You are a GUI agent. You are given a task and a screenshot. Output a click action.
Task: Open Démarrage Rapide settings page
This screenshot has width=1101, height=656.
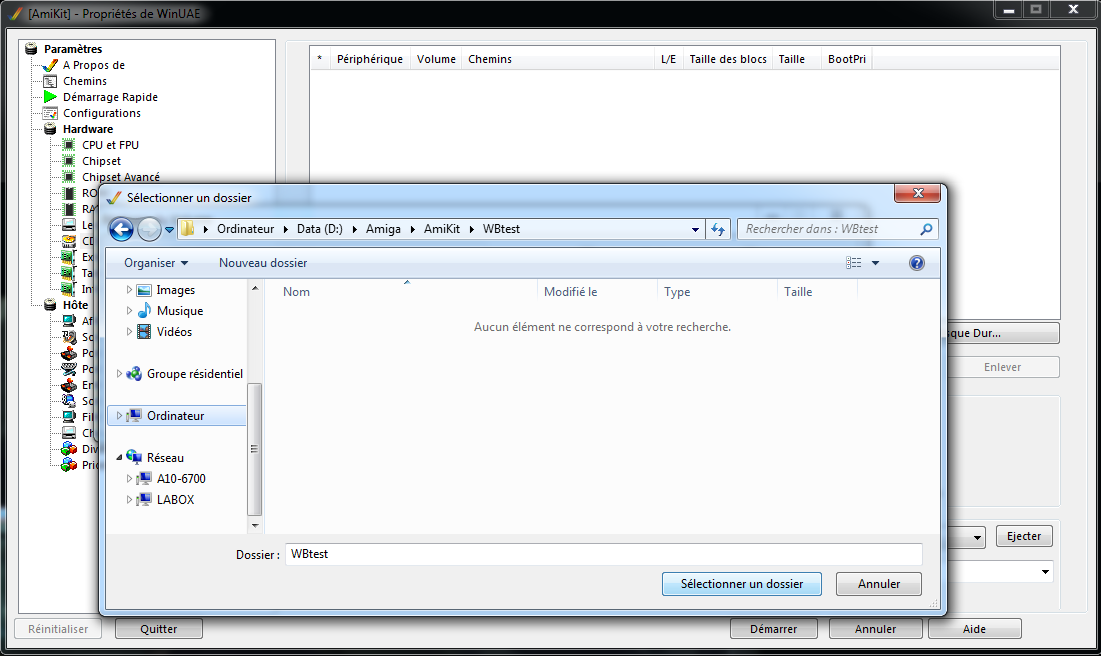110,97
